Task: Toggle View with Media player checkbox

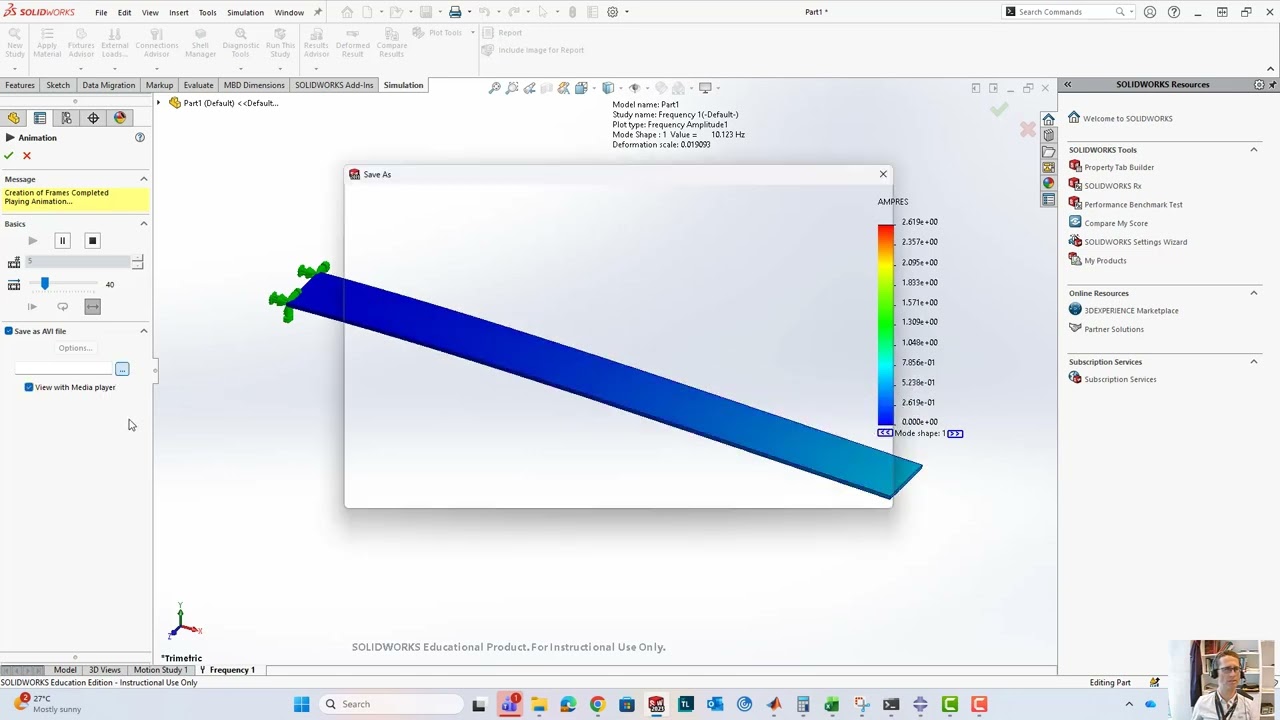Action: click(29, 387)
